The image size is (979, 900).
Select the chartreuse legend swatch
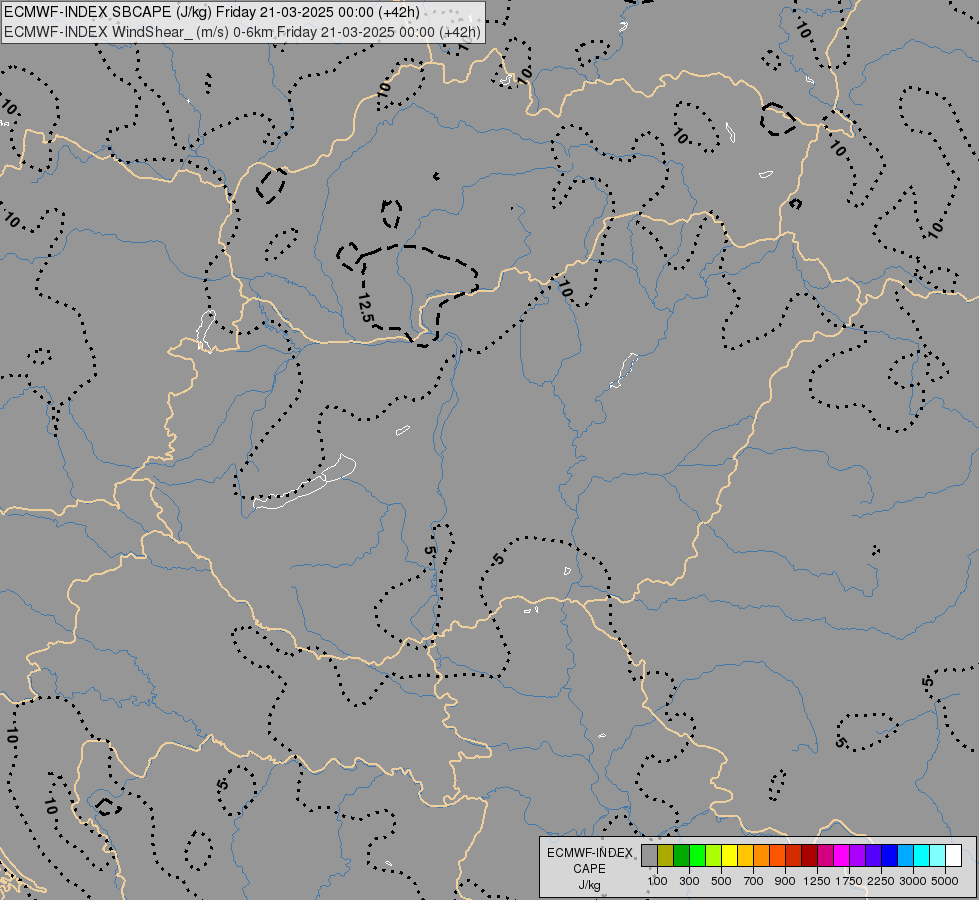[713, 856]
